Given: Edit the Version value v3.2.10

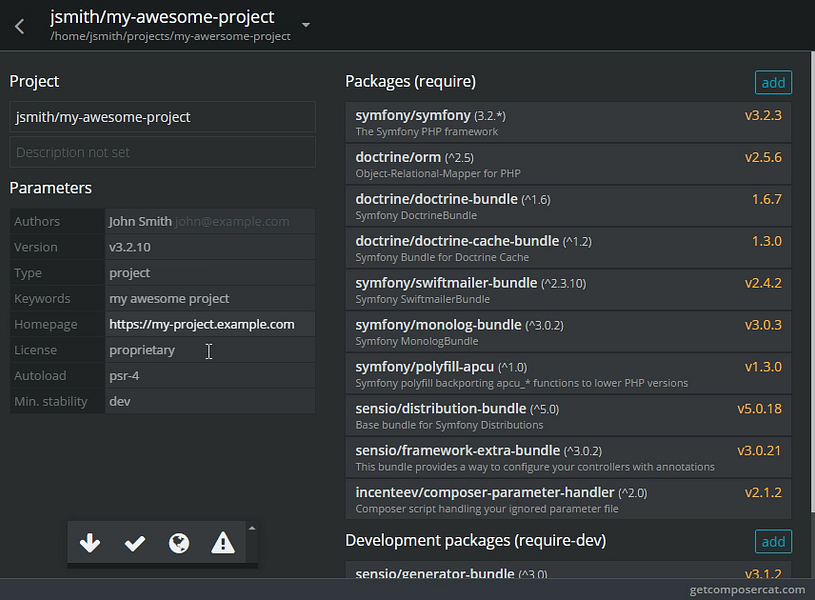Looking at the screenshot, I should pos(210,247).
